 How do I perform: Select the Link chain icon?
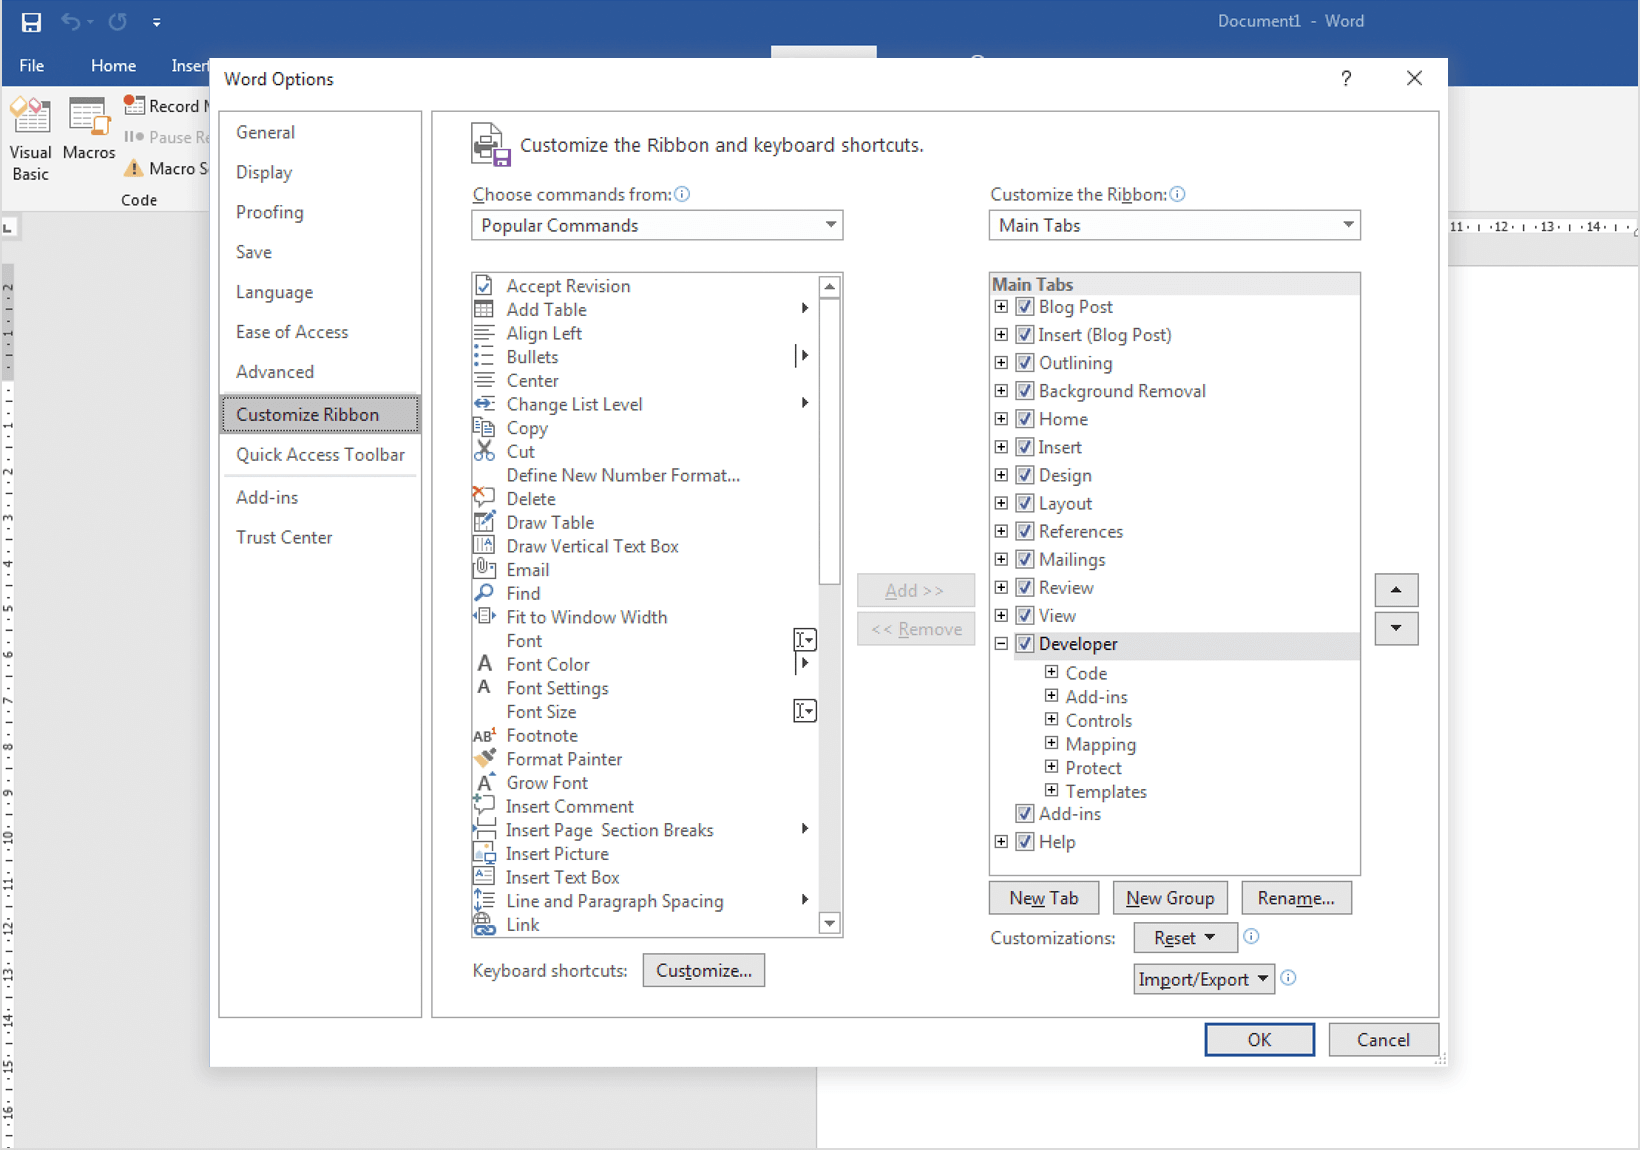point(484,925)
